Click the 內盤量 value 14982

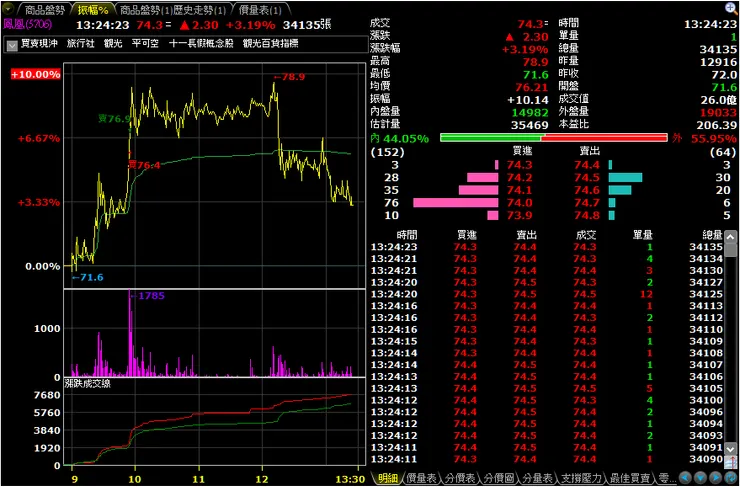click(x=530, y=112)
